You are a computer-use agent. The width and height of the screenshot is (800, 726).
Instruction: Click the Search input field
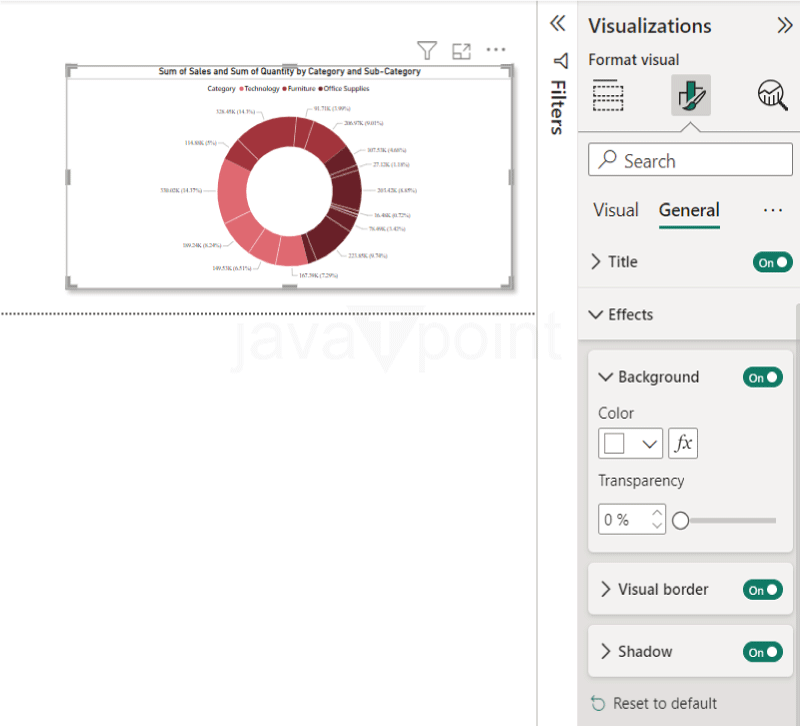[690, 160]
